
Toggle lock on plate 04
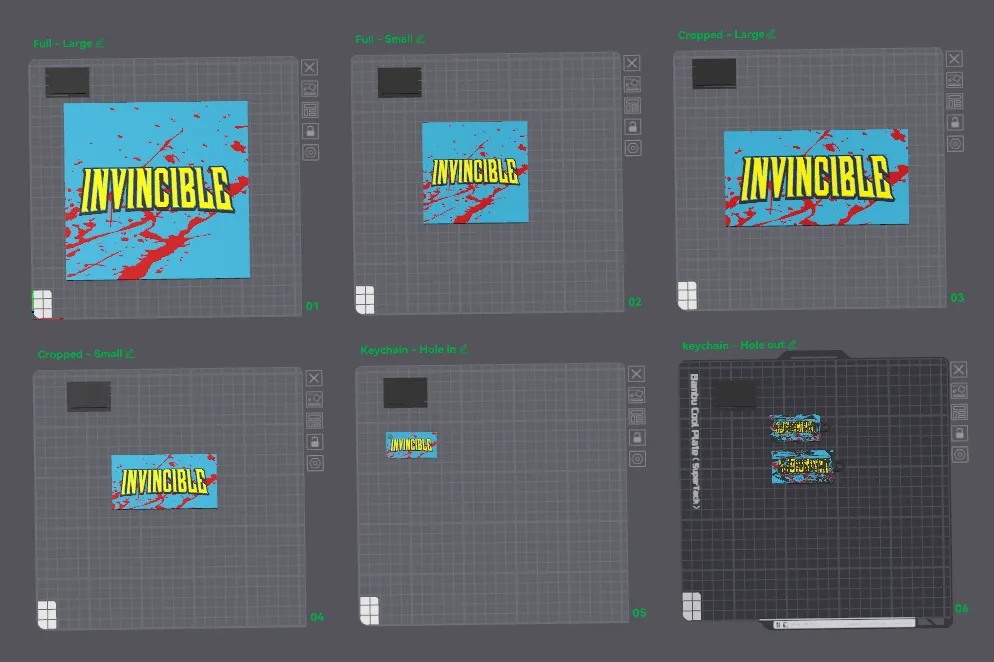[315, 442]
